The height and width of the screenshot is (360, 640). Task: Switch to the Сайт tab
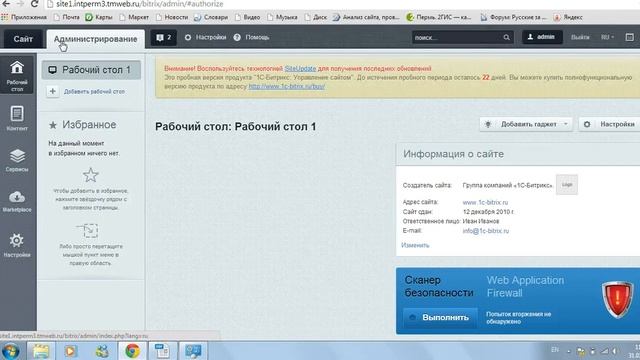pyautogui.click(x=23, y=39)
